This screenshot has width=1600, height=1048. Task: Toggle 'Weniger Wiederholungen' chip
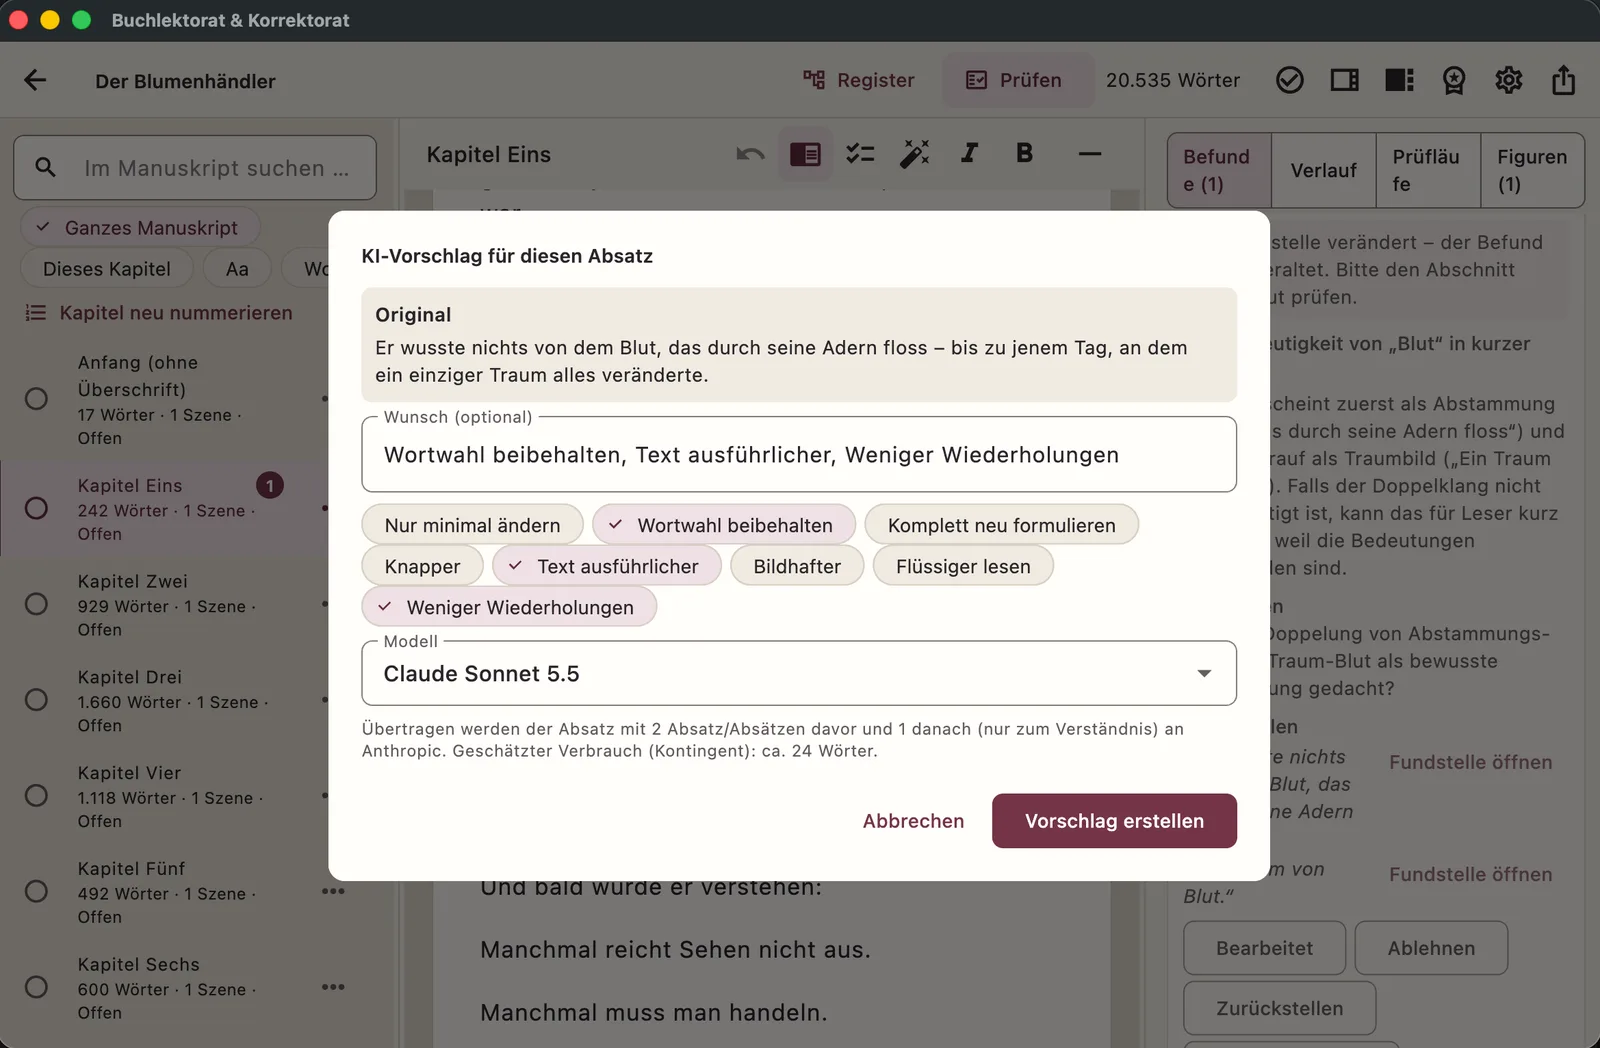[x=509, y=607]
